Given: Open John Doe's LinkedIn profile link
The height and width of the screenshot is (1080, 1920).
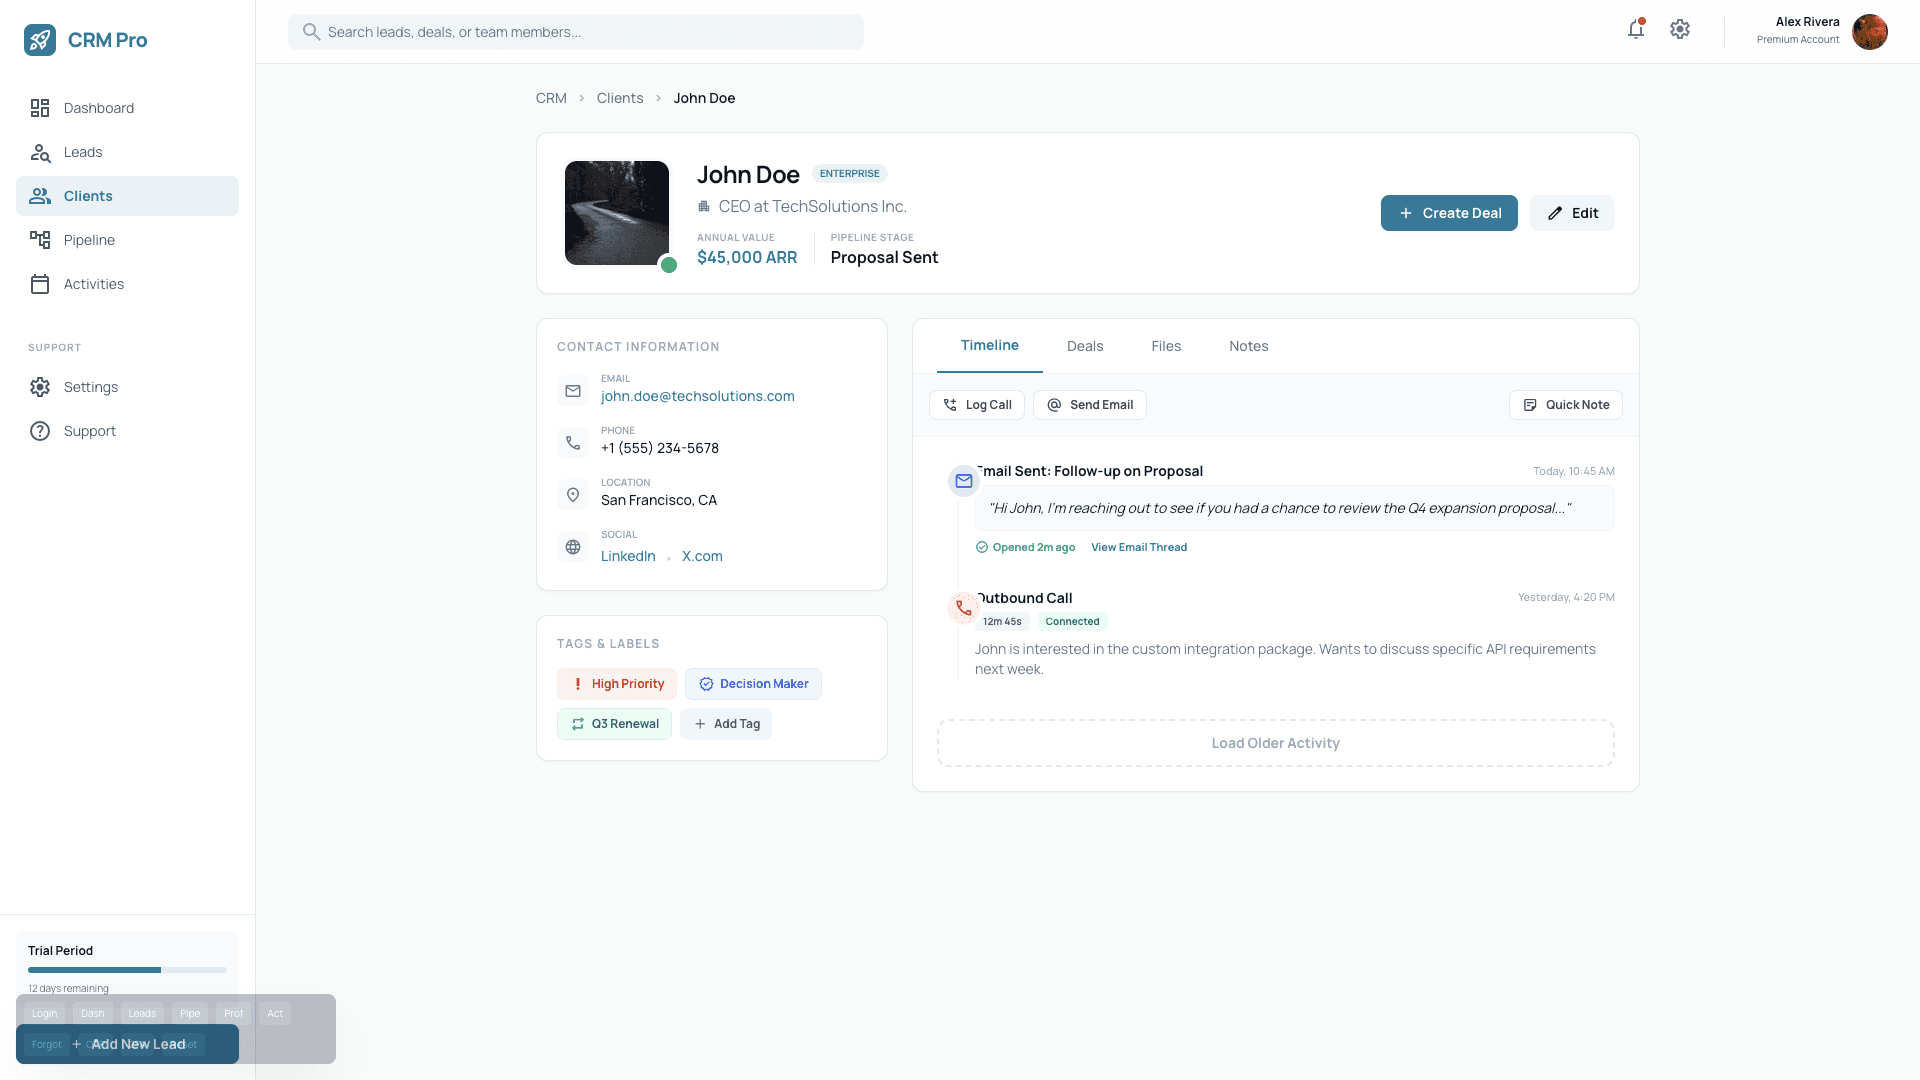Looking at the screenshot, I should 628,556.
